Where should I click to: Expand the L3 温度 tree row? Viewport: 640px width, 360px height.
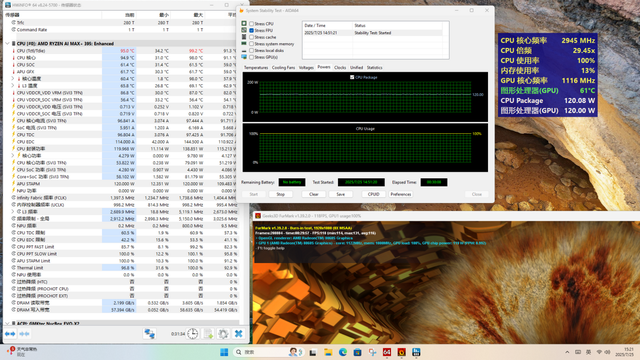click(13, 86)
